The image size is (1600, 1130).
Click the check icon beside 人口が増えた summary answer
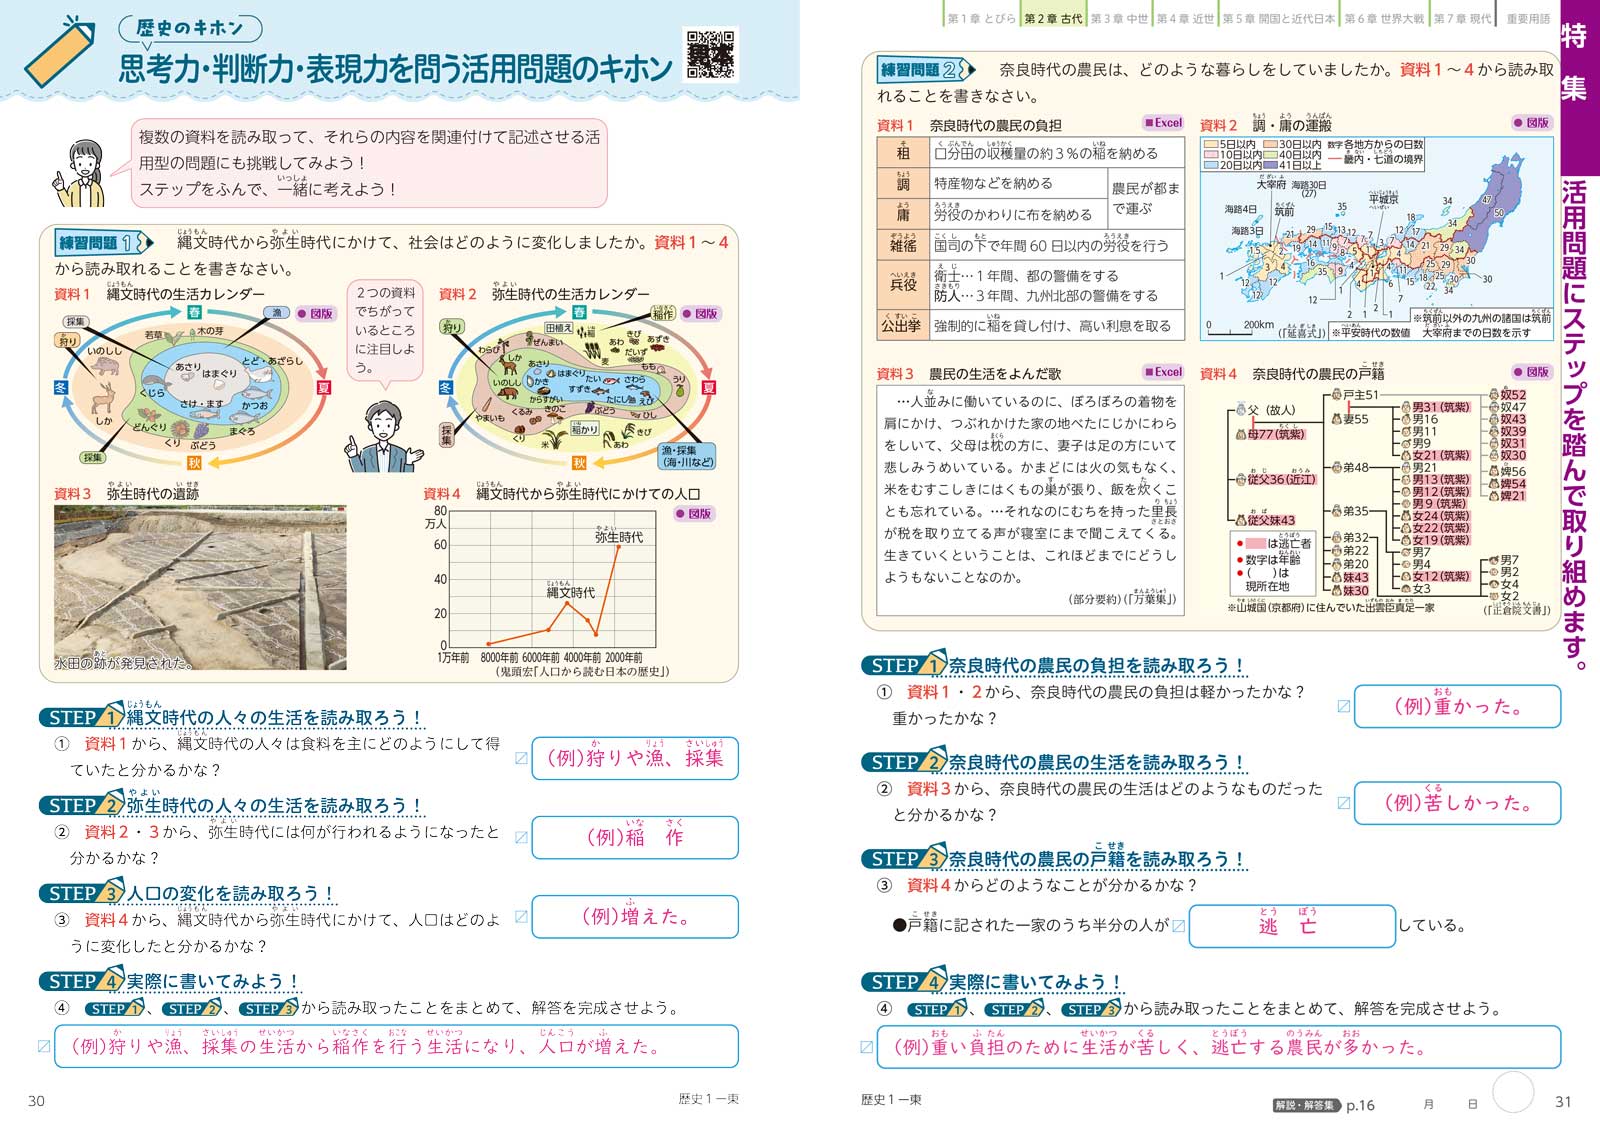(x=43, y=1047)
